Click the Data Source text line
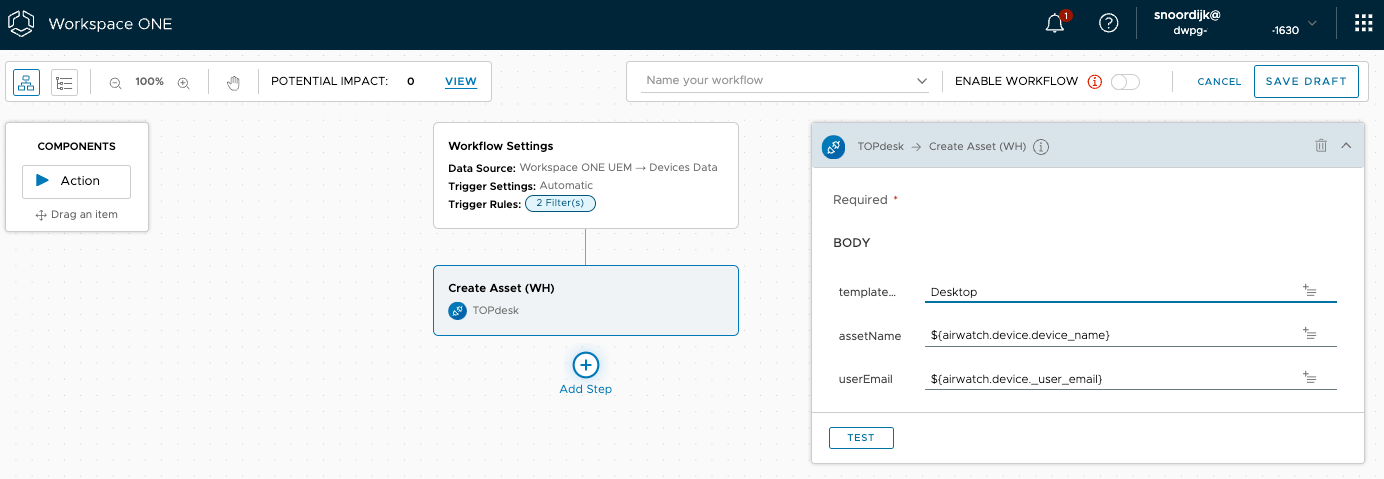1384x479 pixels. 583,167
